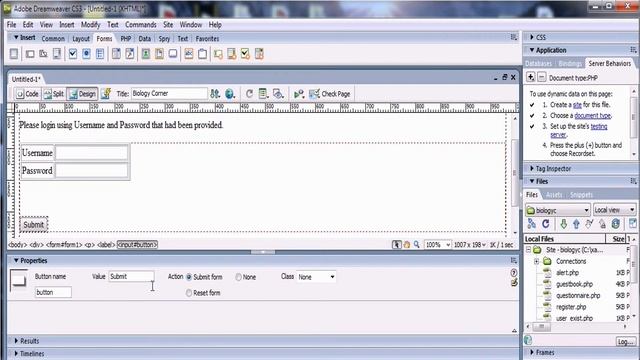640x360 pixels.
Task: Synchronize files icon in Files panel
Action: coord(616,224)
